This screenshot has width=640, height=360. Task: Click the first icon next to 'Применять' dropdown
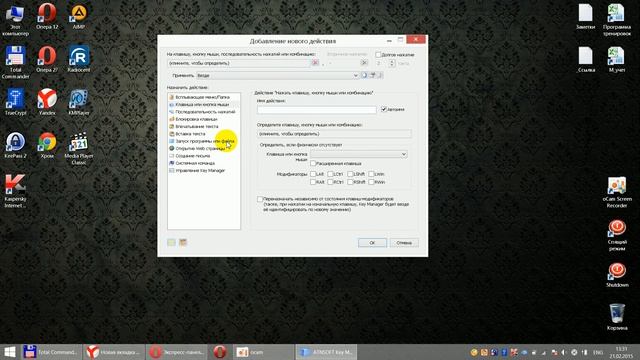[364, 75]
